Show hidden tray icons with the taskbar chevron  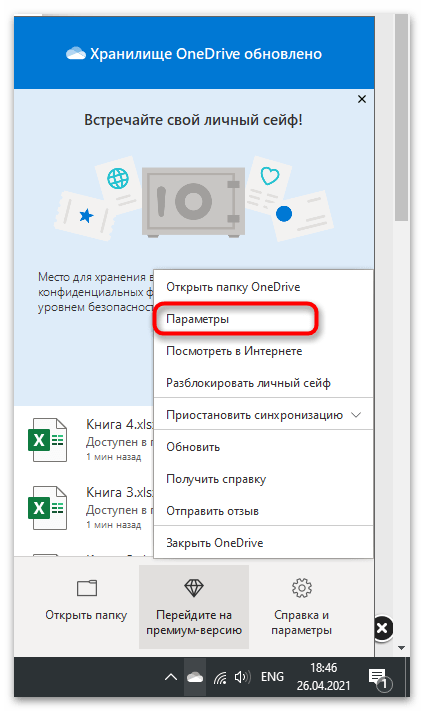(x=171, y=677)
